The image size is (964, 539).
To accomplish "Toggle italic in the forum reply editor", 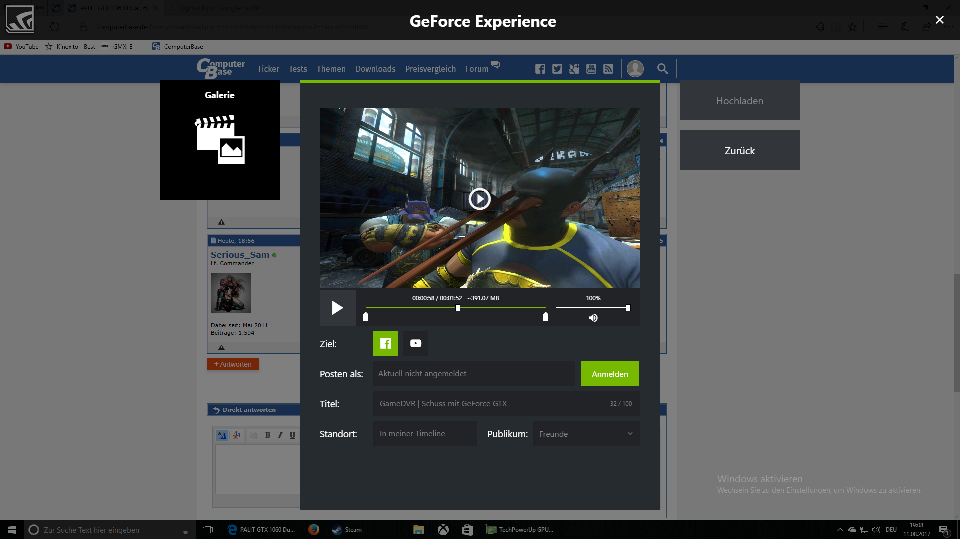I will point(280,435).
